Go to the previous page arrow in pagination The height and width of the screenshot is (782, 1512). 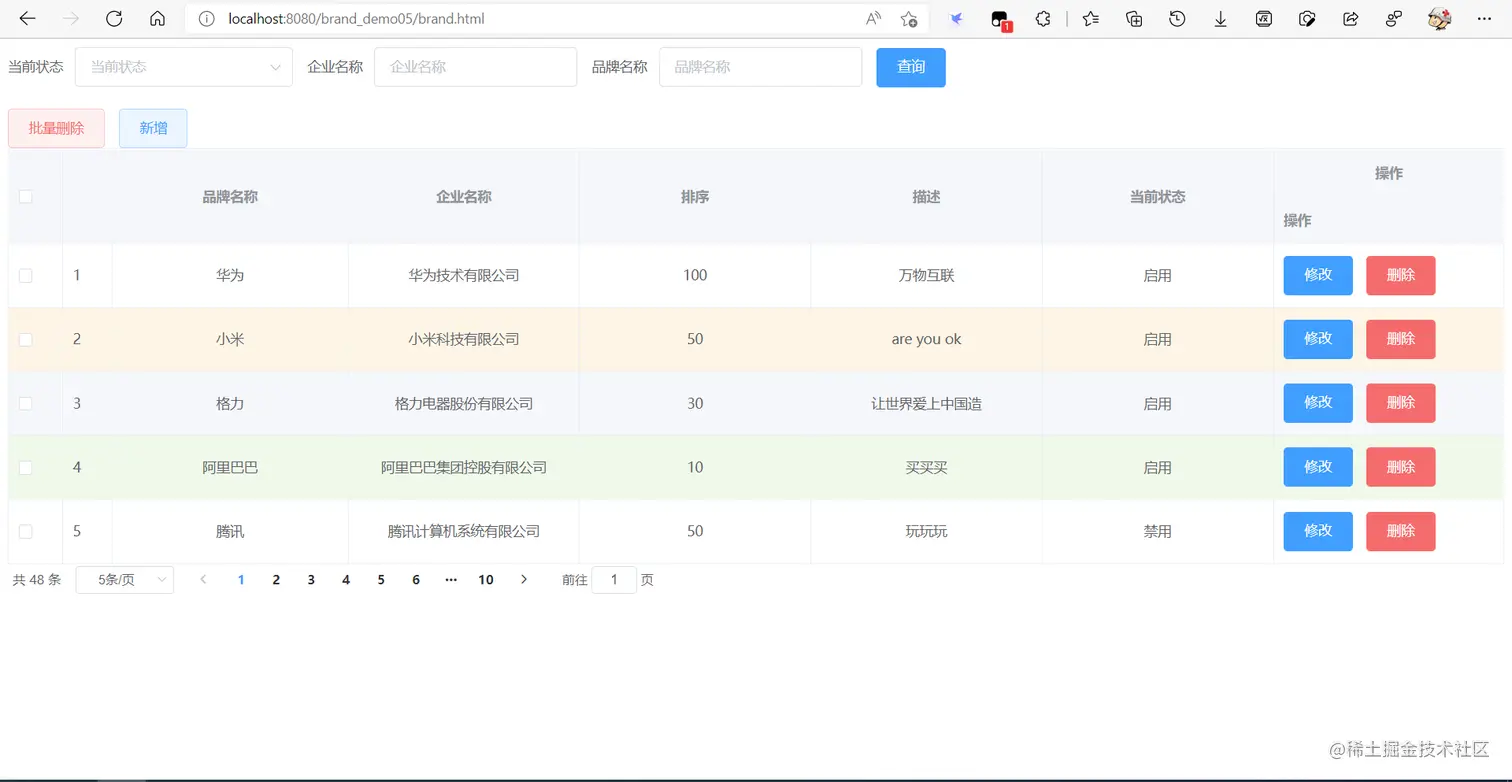coord(204,580)
